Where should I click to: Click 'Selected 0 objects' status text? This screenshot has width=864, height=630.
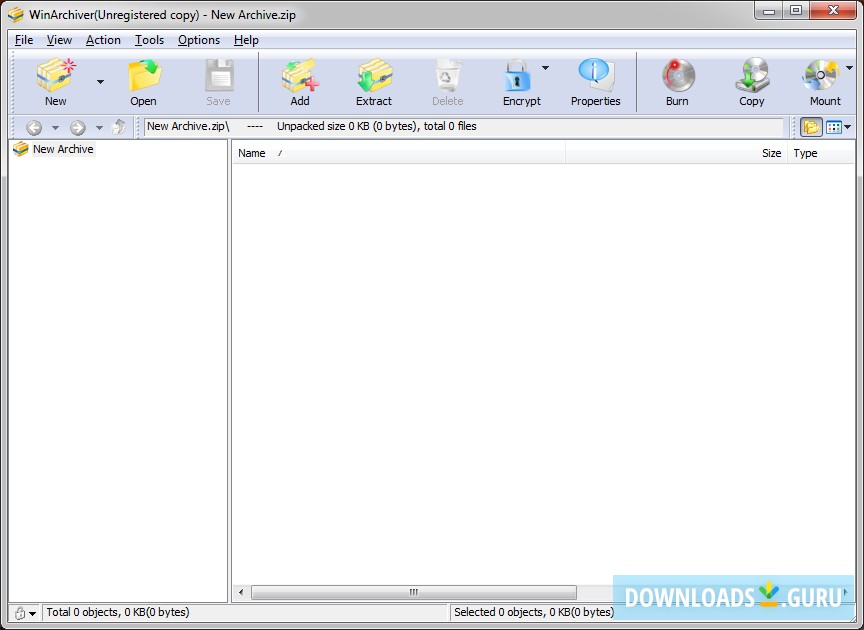[x=534, y=612]
